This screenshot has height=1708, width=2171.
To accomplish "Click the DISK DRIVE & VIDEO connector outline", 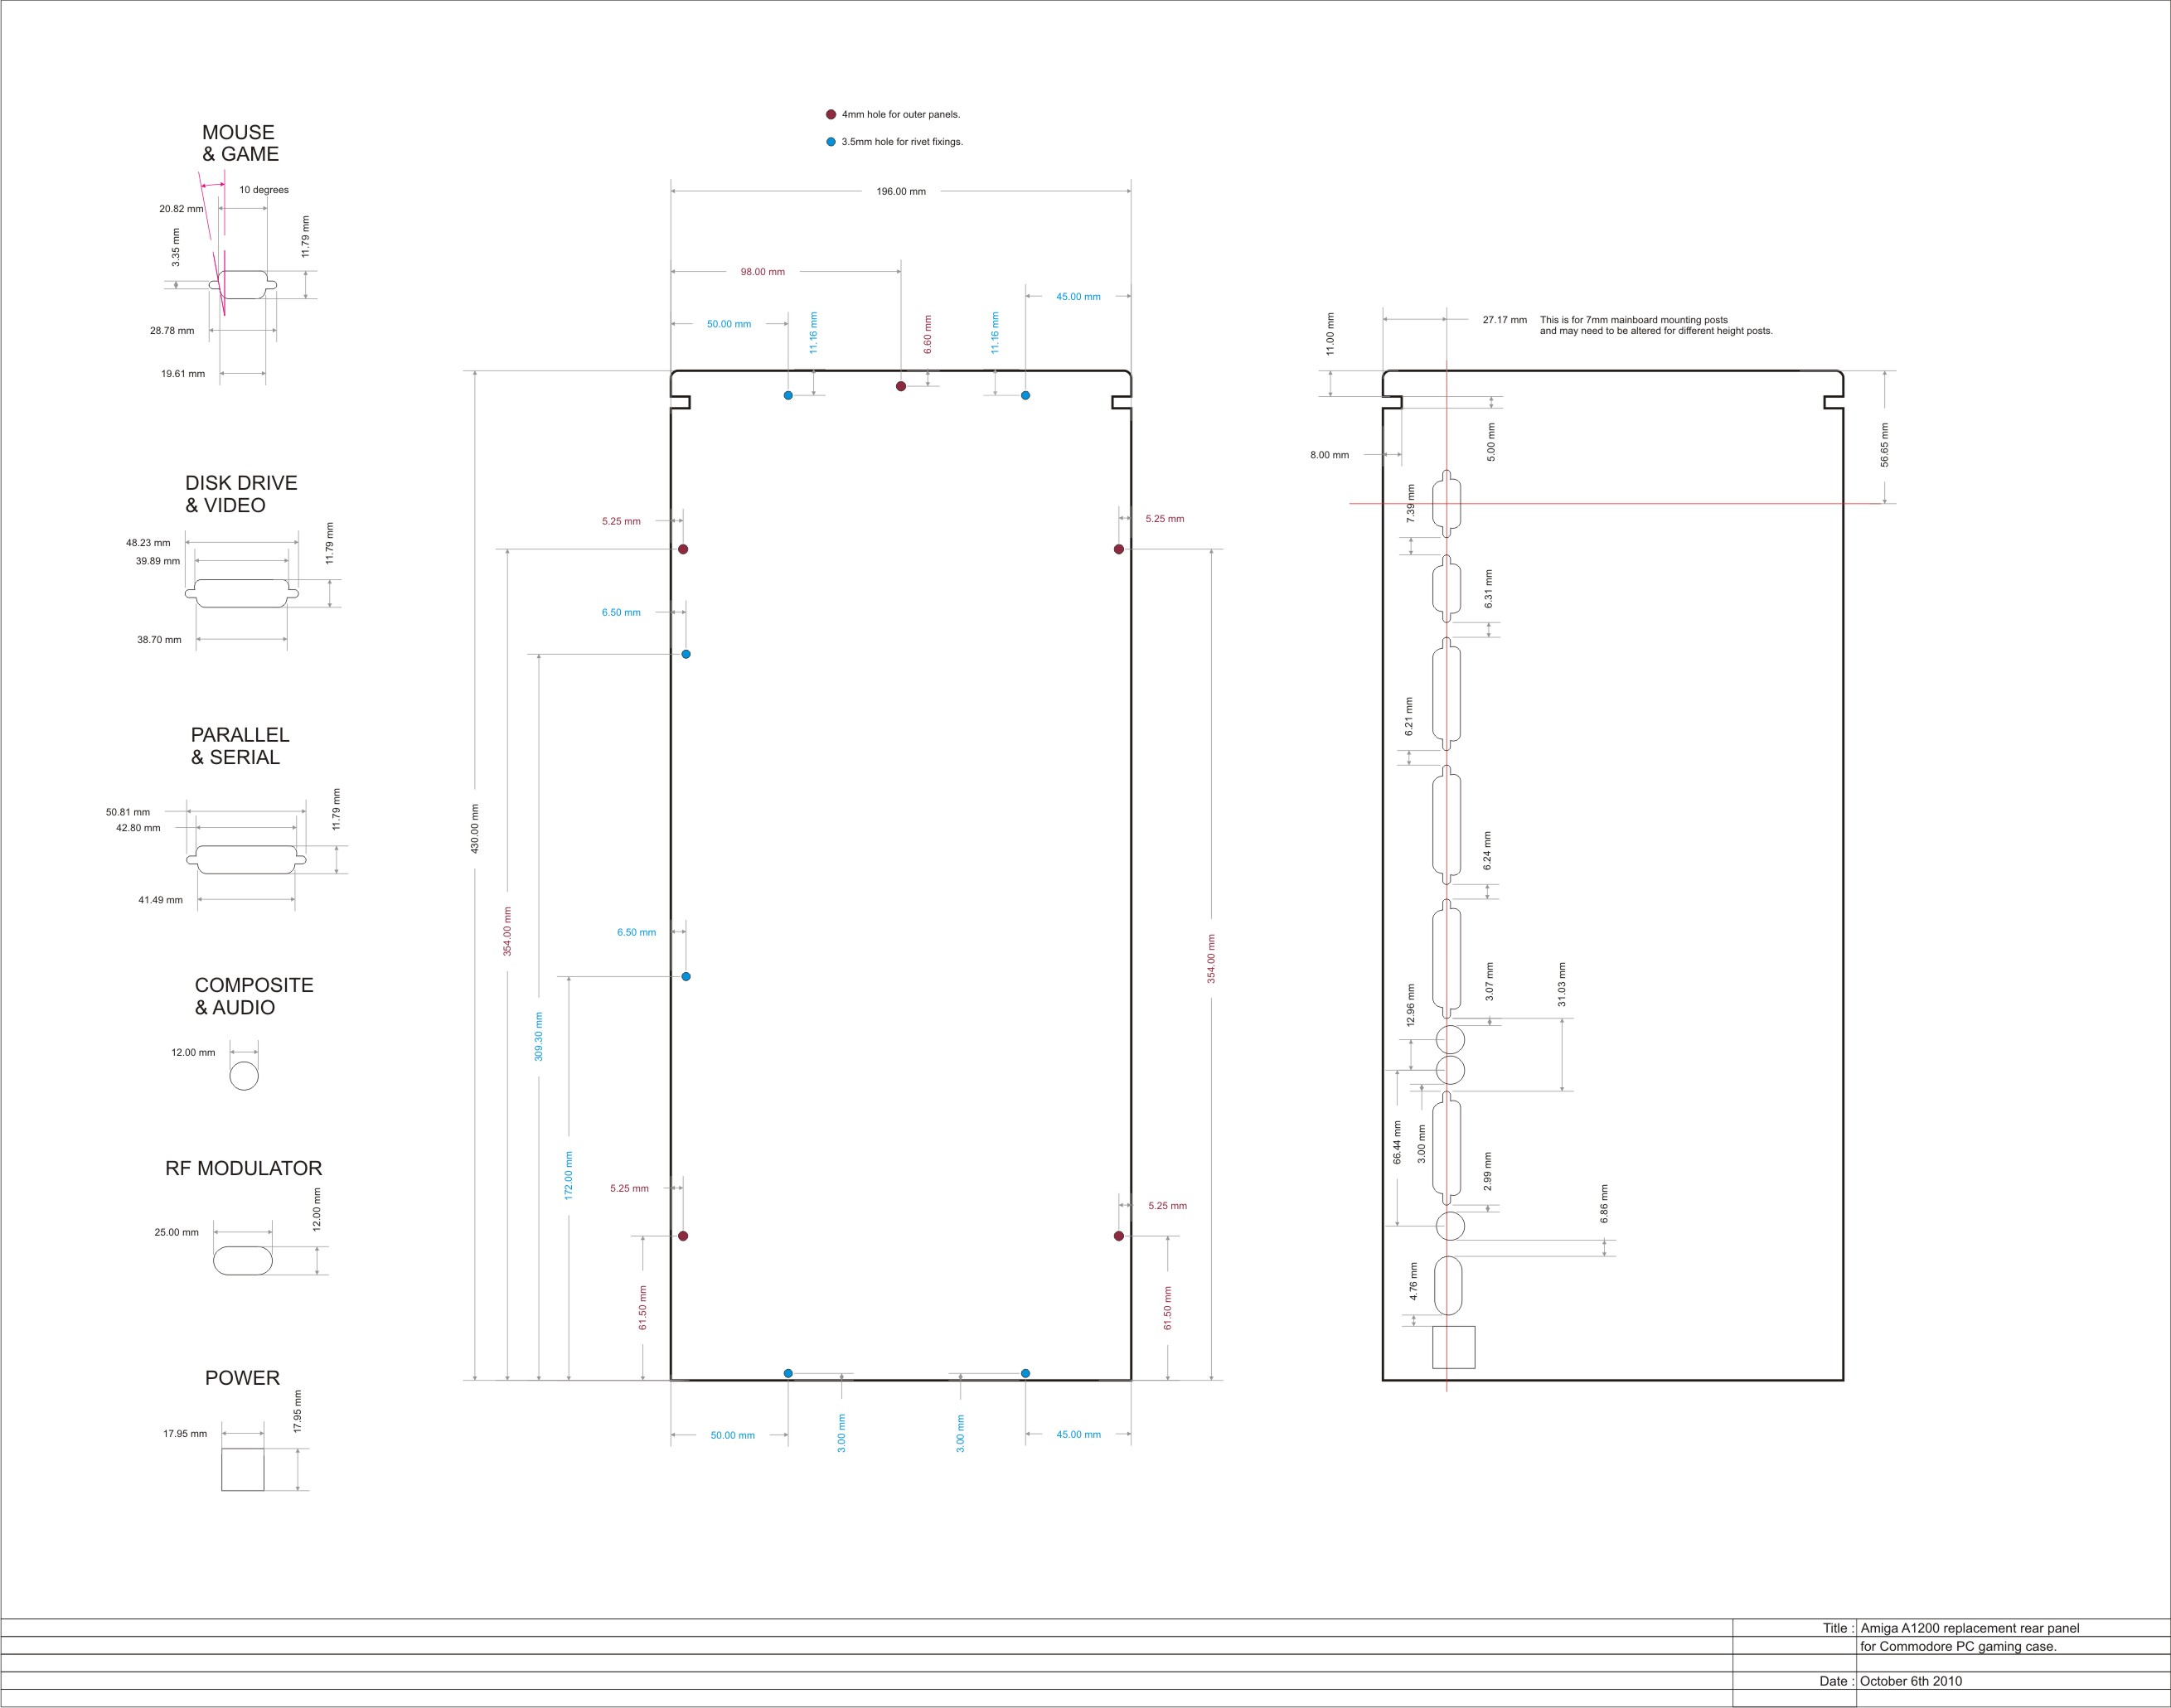I will click(242, 594).
